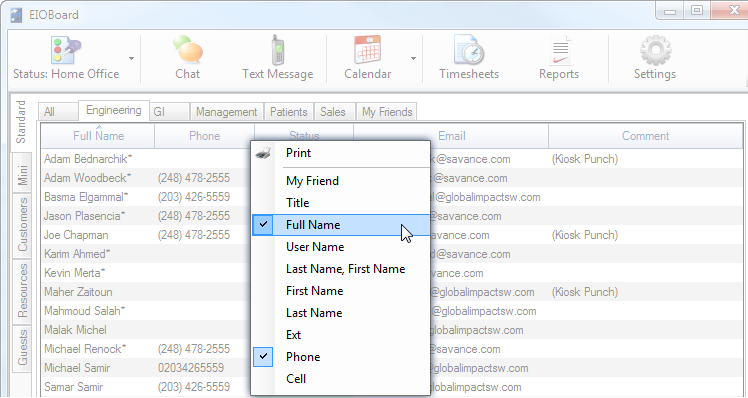Click Kiosk Punch comment for Maher Zaitoun

585,292
